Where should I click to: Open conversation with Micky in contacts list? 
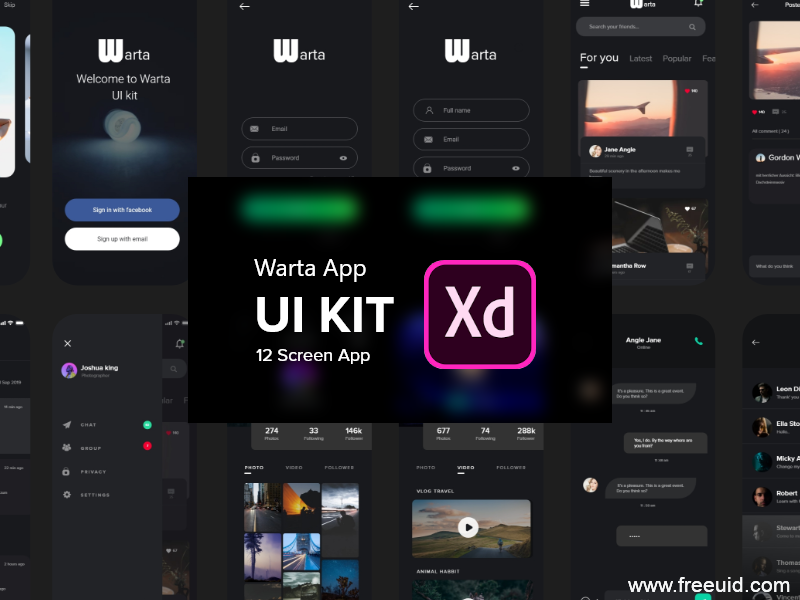point(771,462)
